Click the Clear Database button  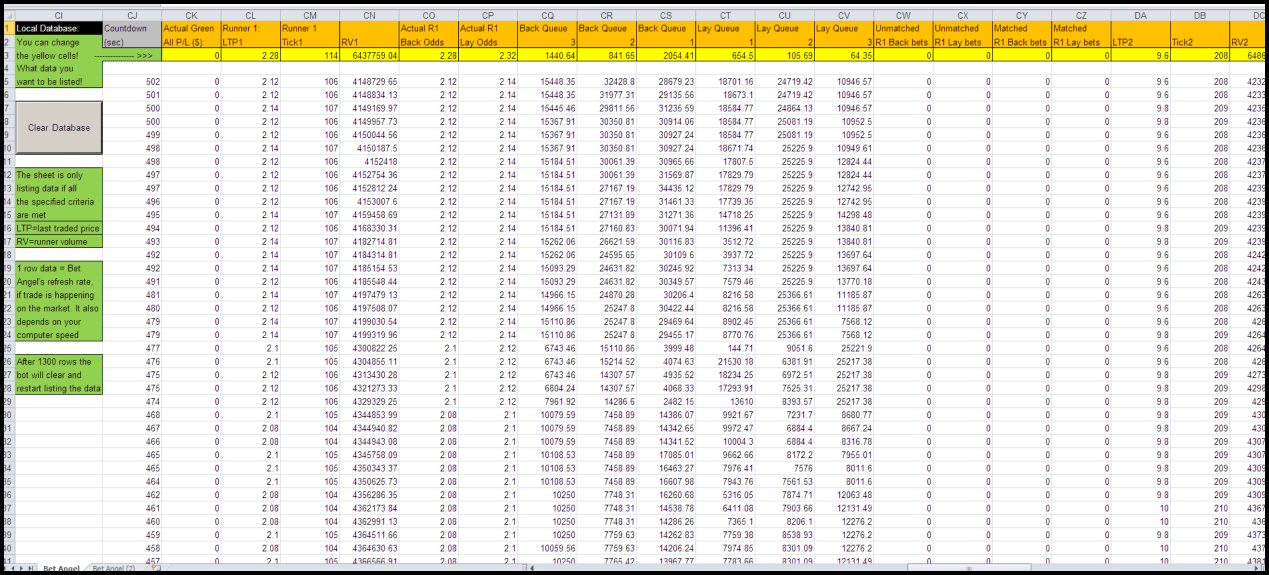tap(59, 128)
